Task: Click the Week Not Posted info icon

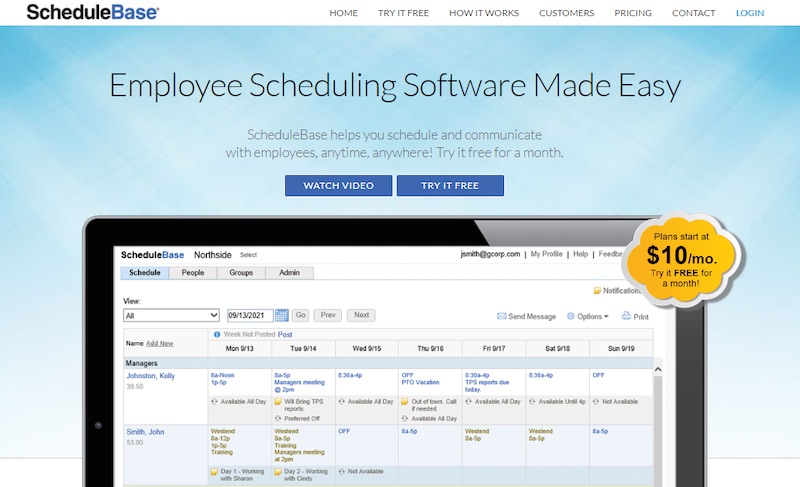Action: (217, 335)
